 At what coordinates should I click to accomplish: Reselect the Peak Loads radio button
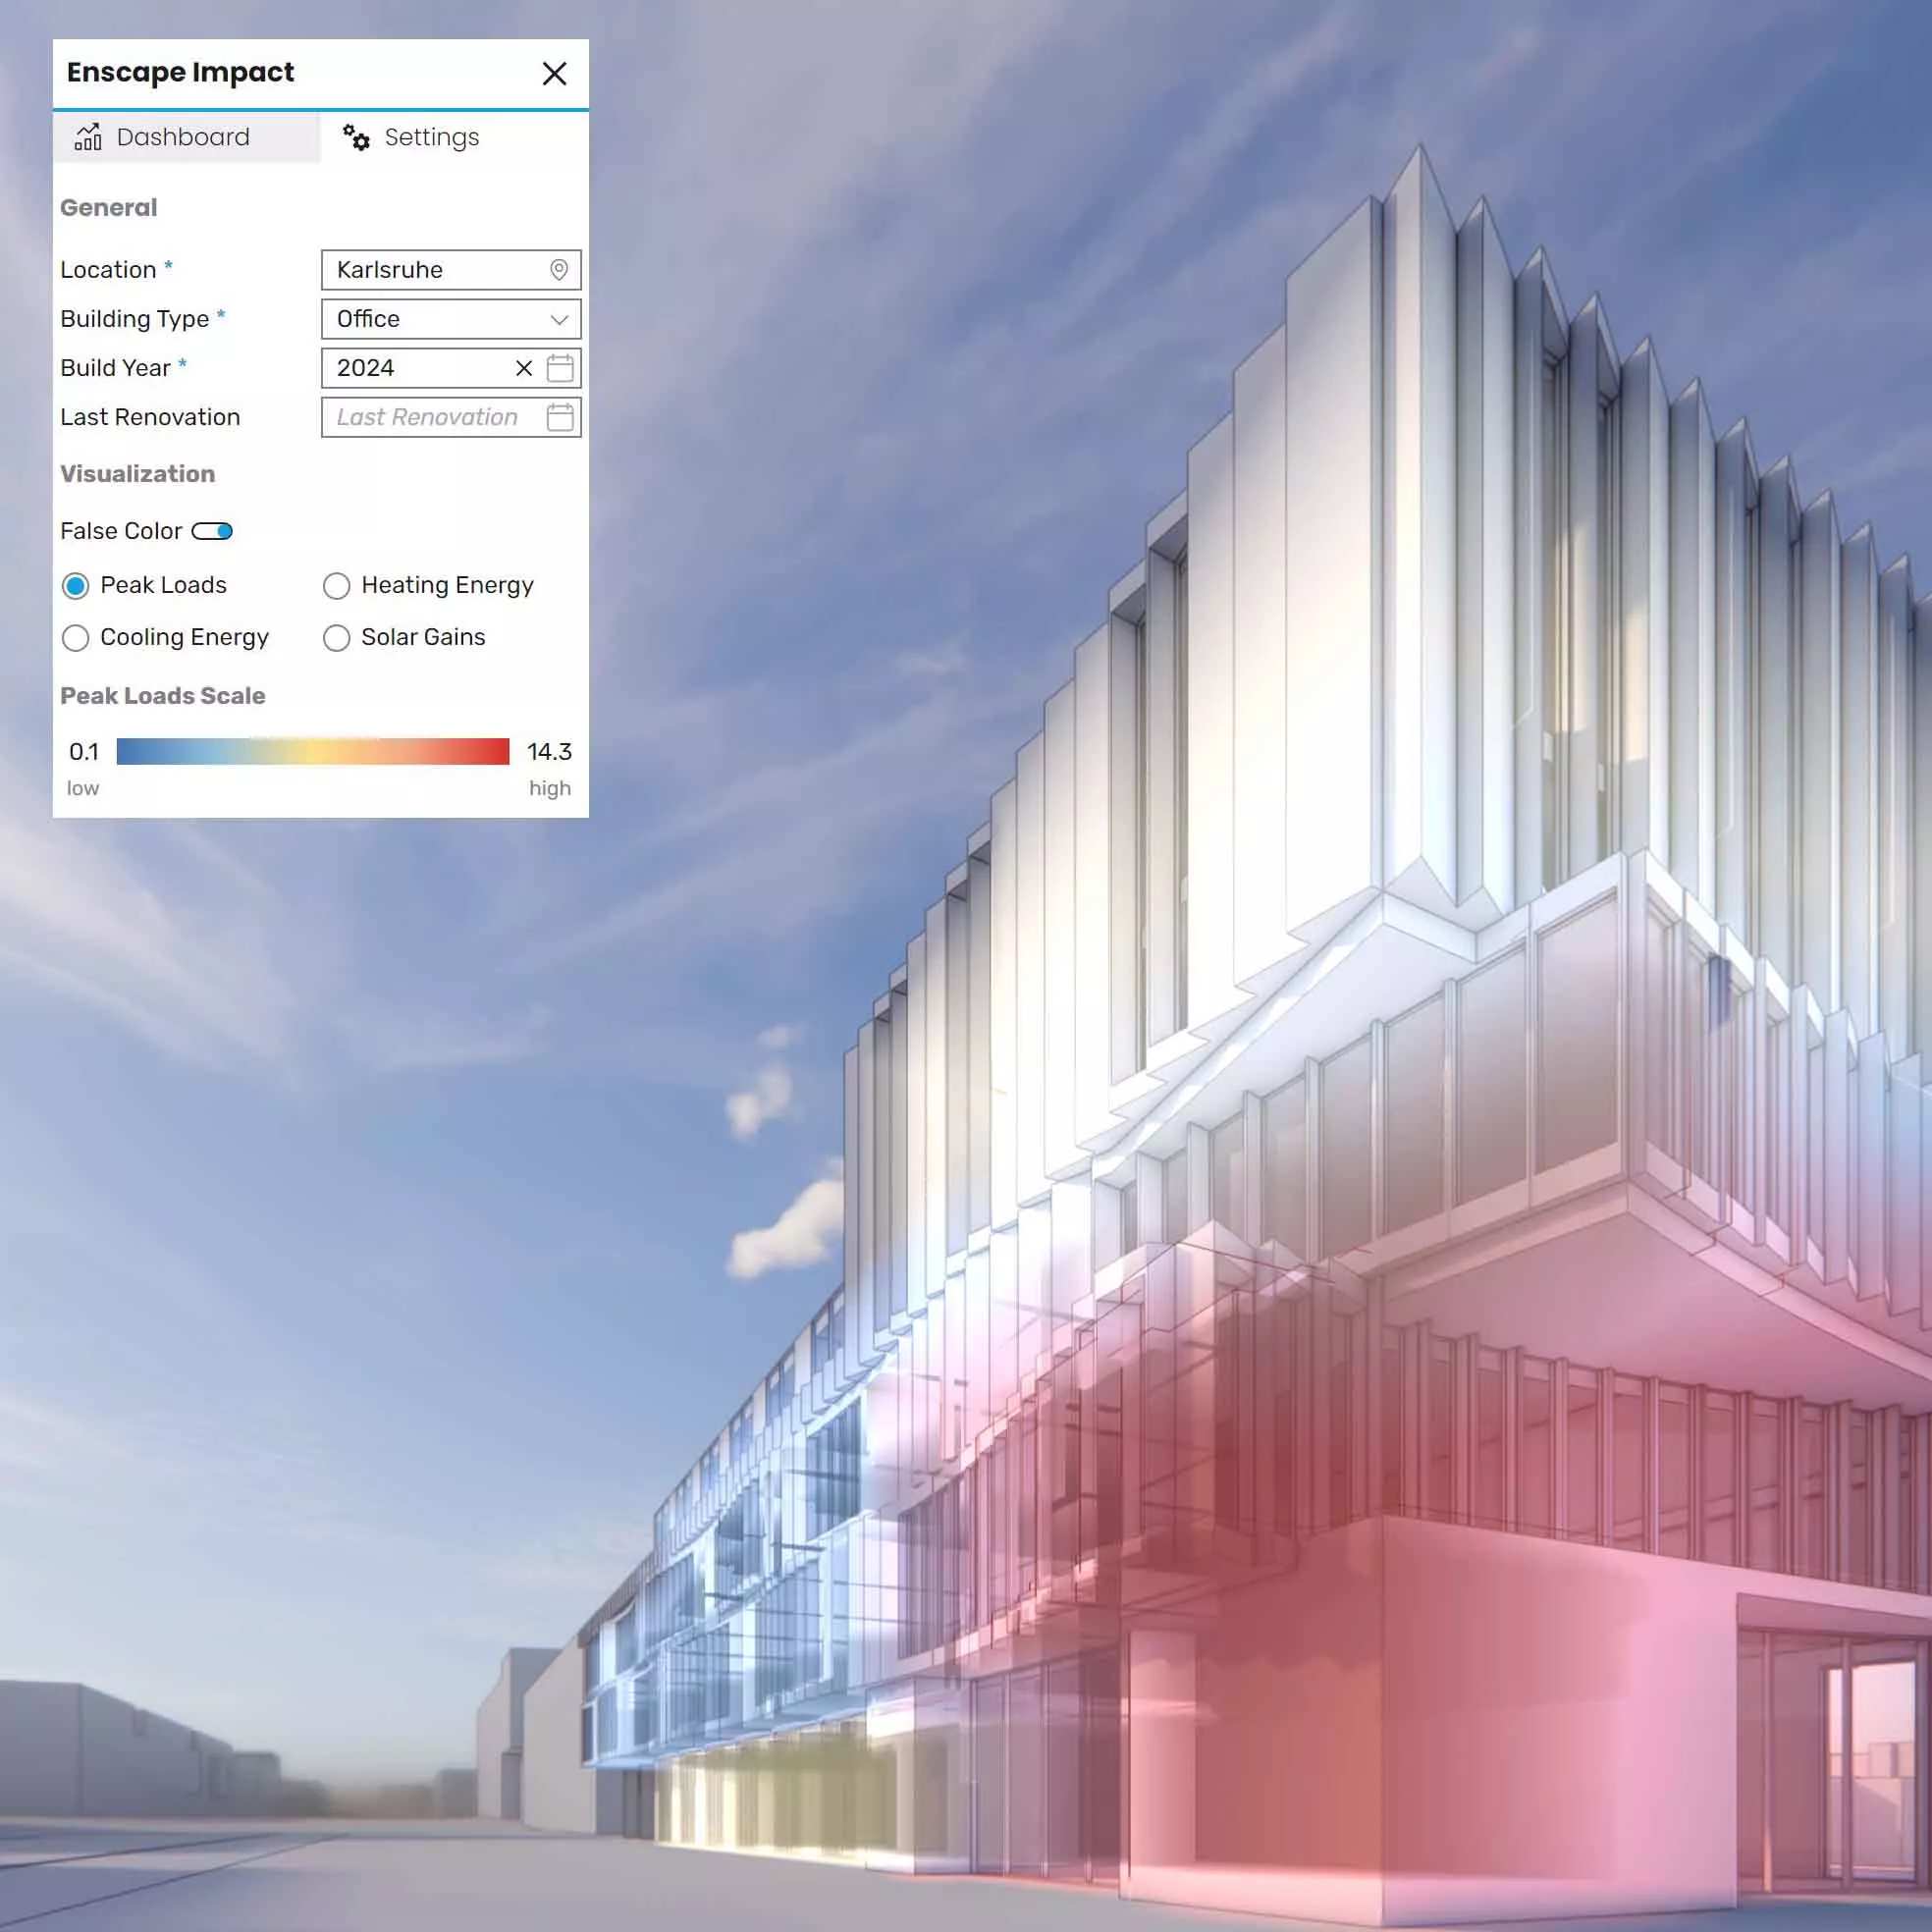coord(76,586)
